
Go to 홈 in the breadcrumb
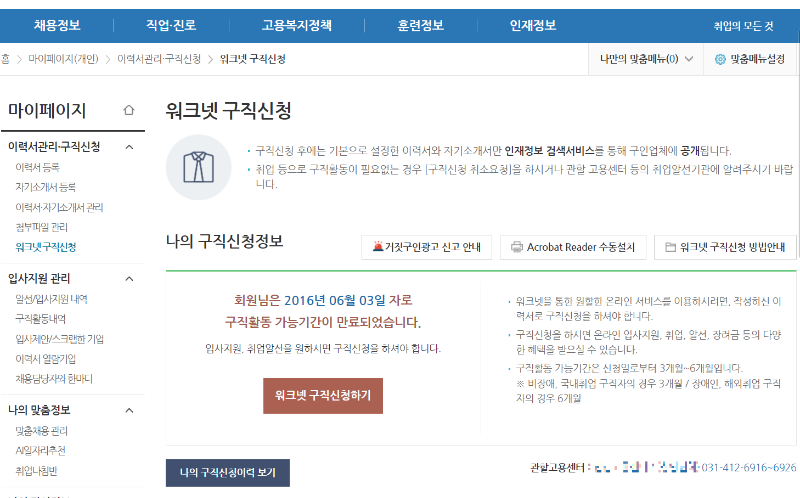pos(5,59)
